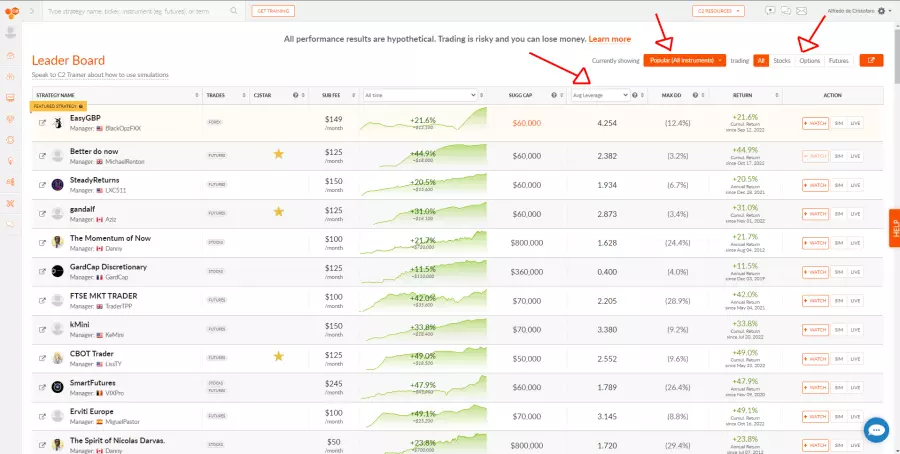Select the Futures trading filter

[839, 60]
